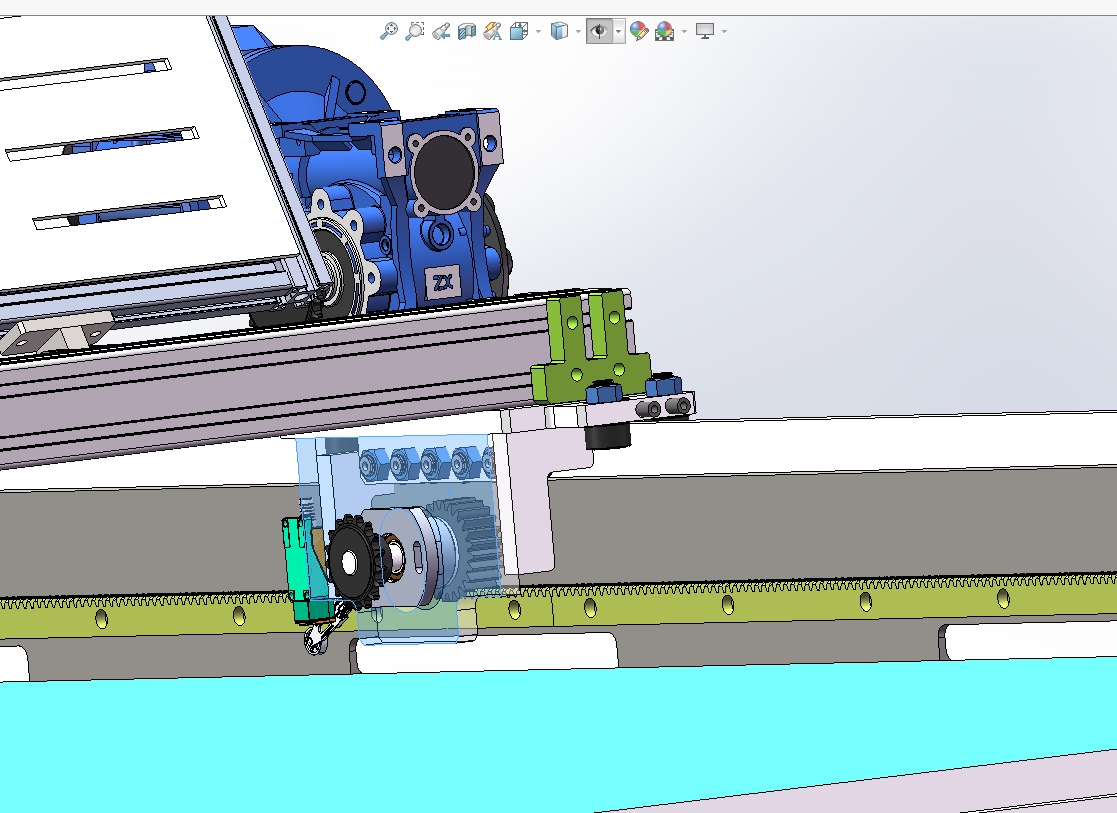Click the View Settings monitor icon
Viewport: 1117px width, 813px height.
705,31
